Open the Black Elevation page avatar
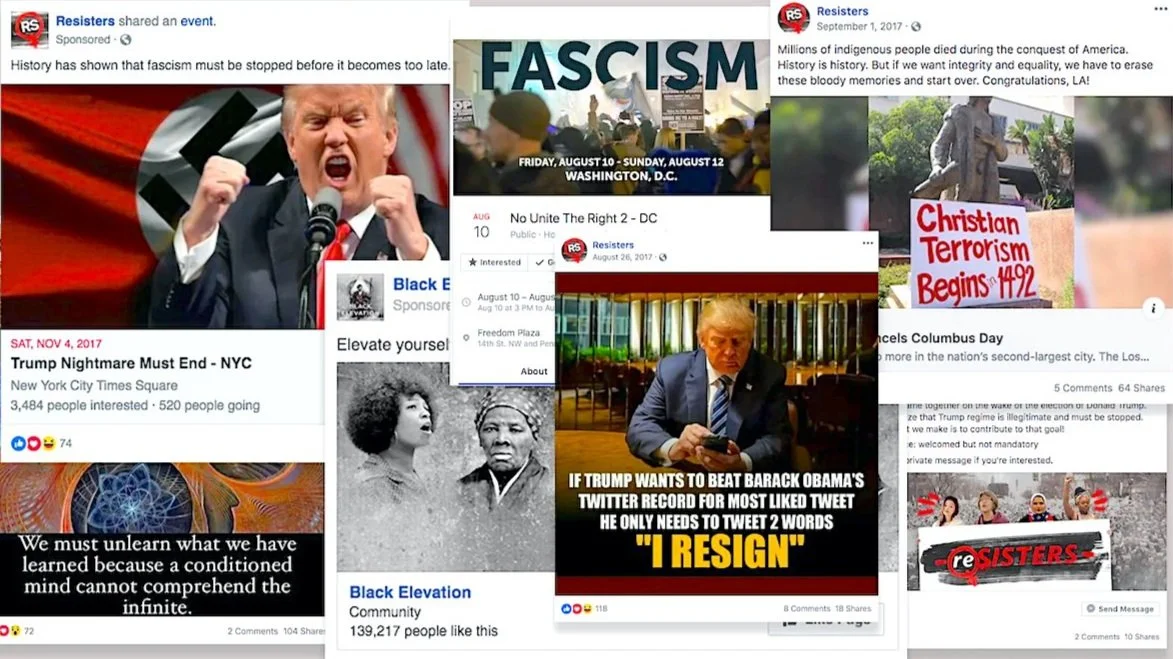This screenshot has height=659, width=1173. click(361, 296)
